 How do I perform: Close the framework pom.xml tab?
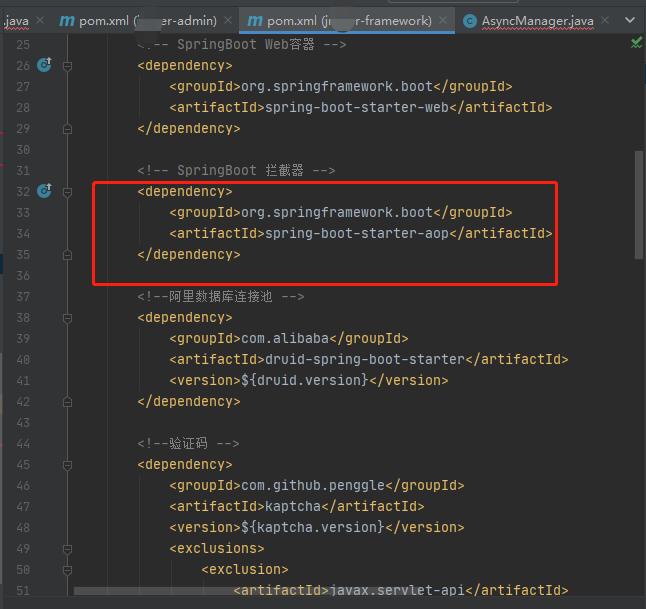[443, 20]
